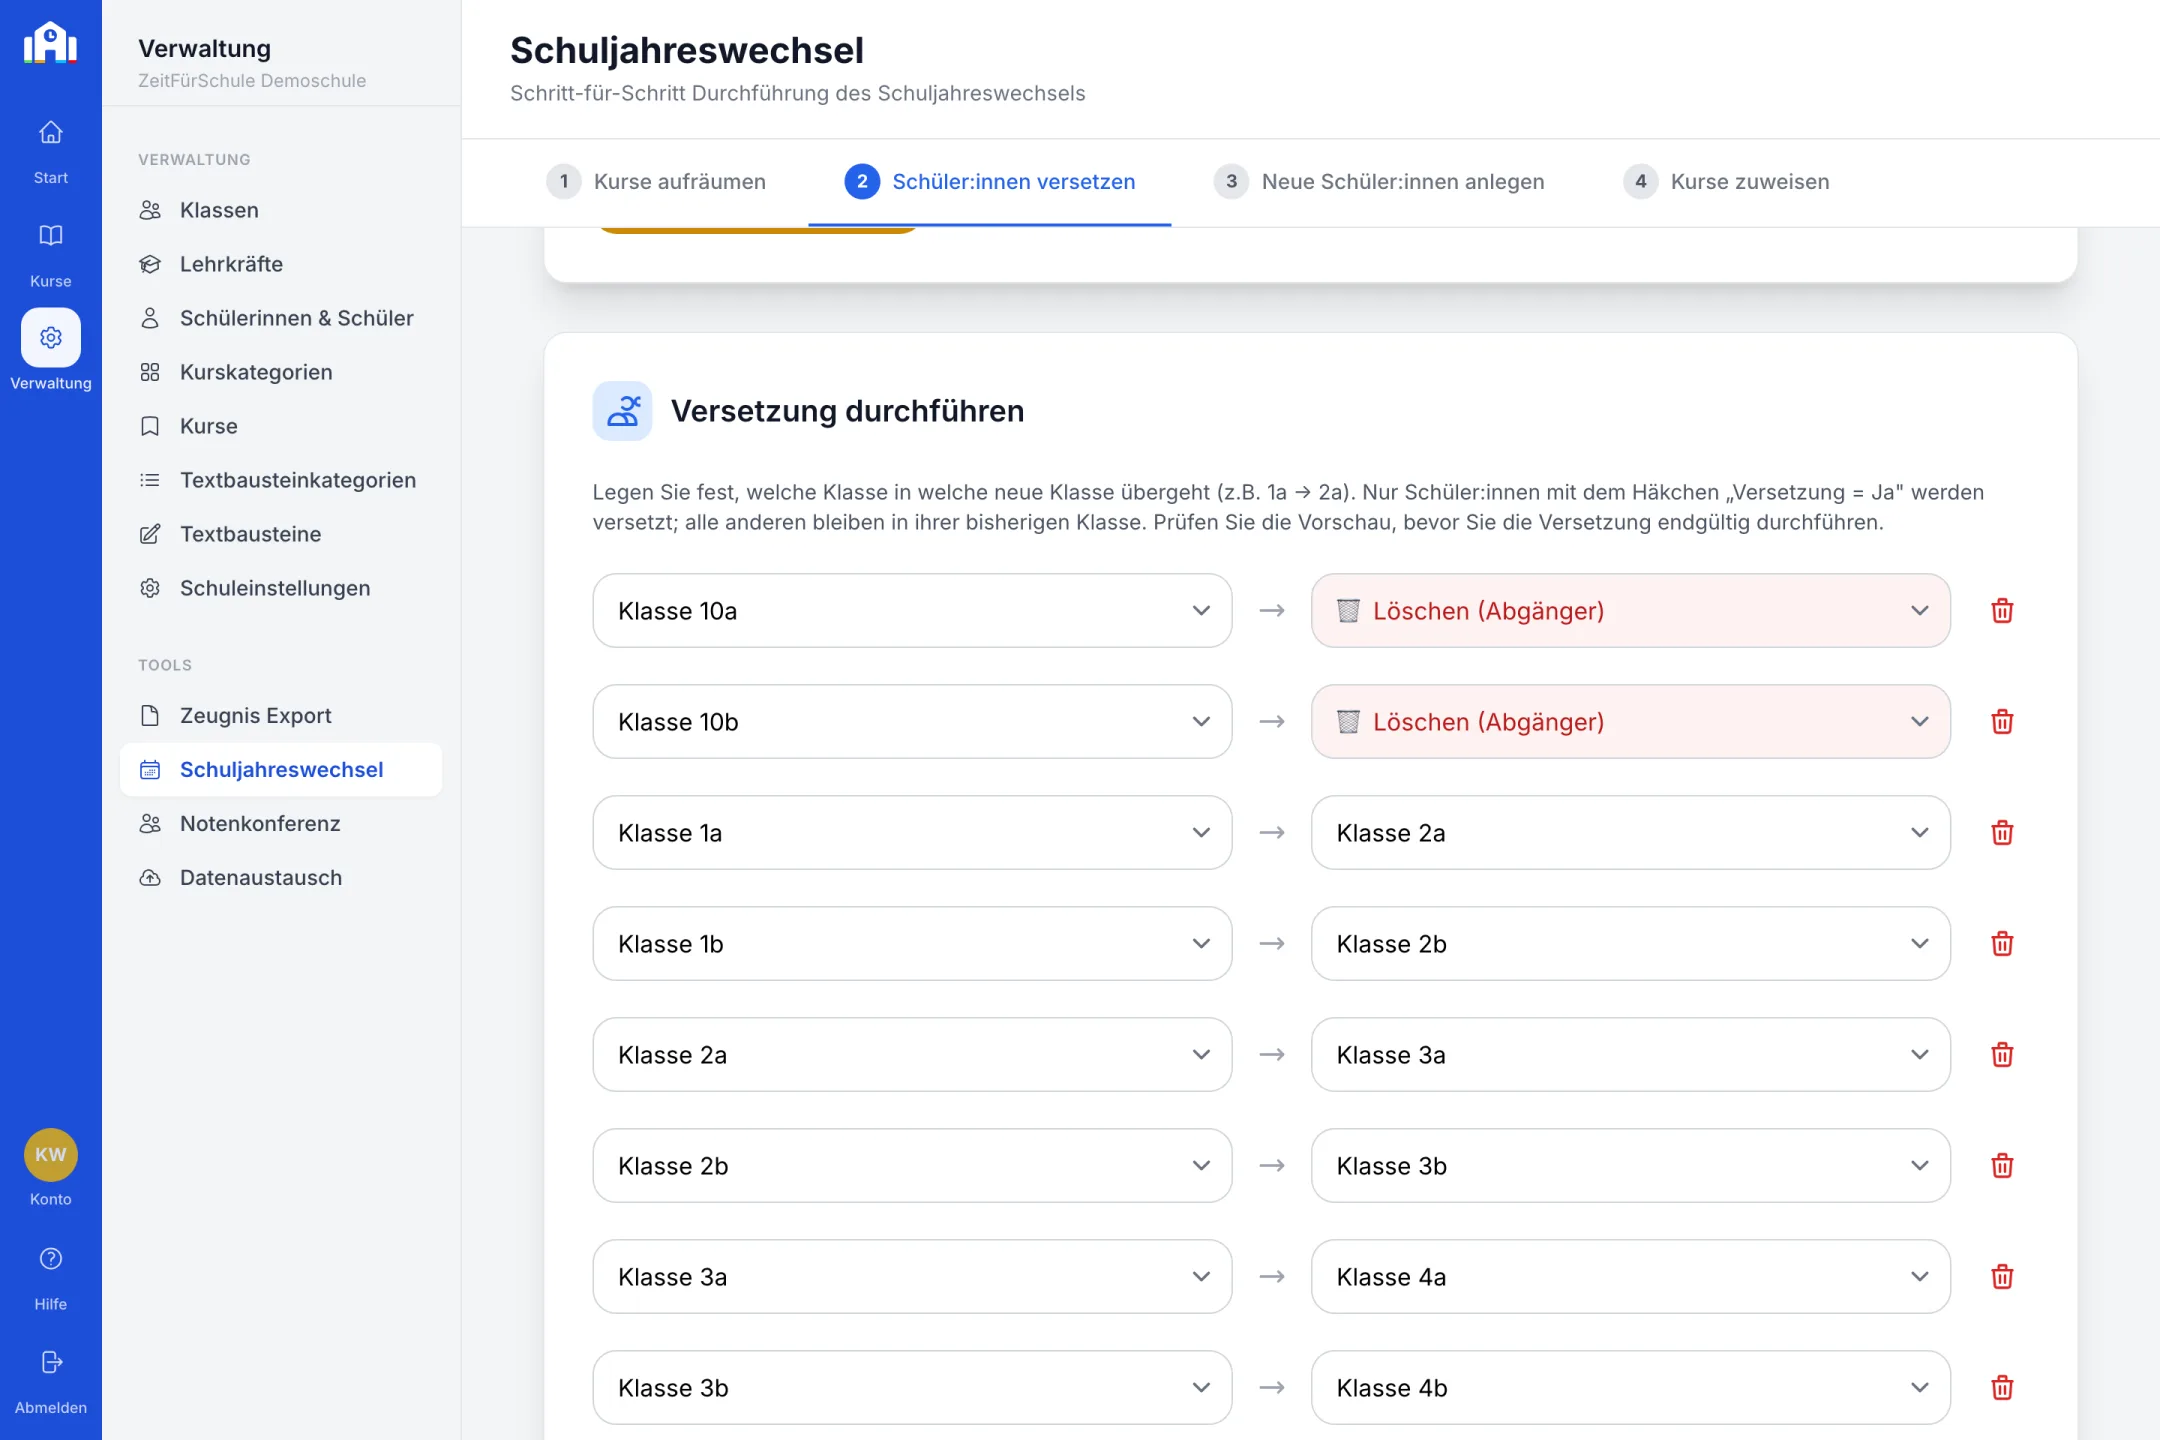Open Kurse bookmark entry in sidebar list
This screenshot has height=1440, width=2160.
[x=281, y=426]
